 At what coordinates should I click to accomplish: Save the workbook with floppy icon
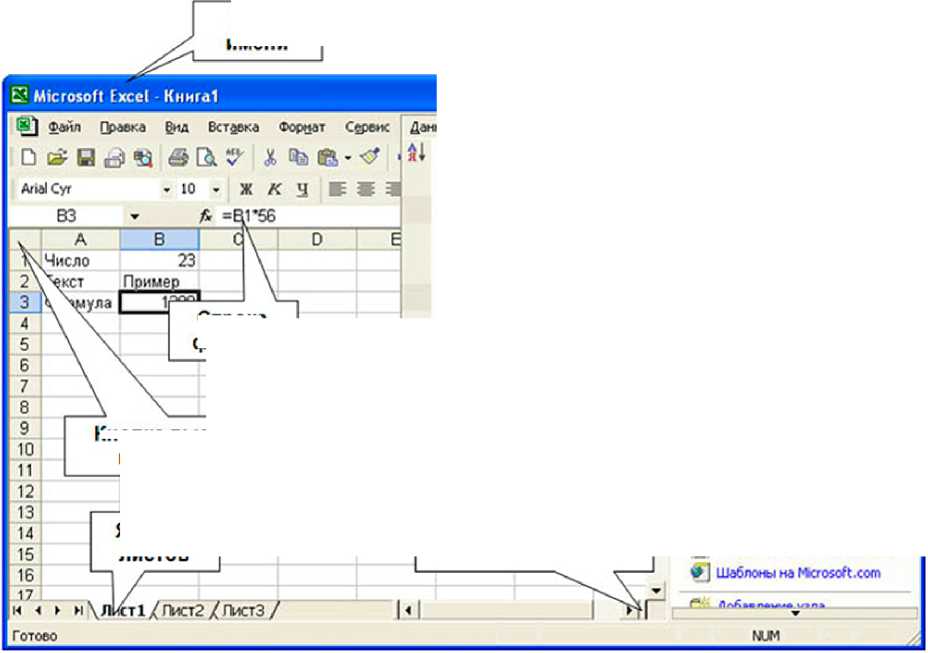pos(86,157)
